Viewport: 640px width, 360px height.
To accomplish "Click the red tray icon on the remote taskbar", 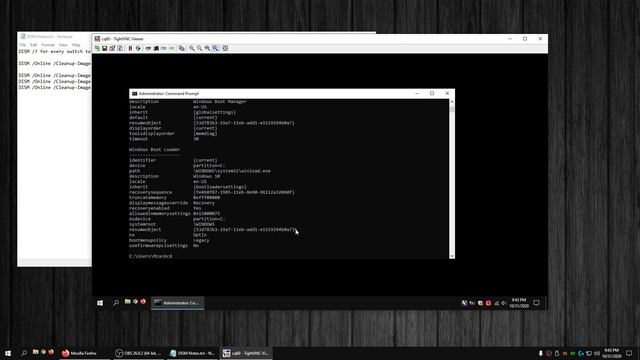I will [x=489, y=303].
